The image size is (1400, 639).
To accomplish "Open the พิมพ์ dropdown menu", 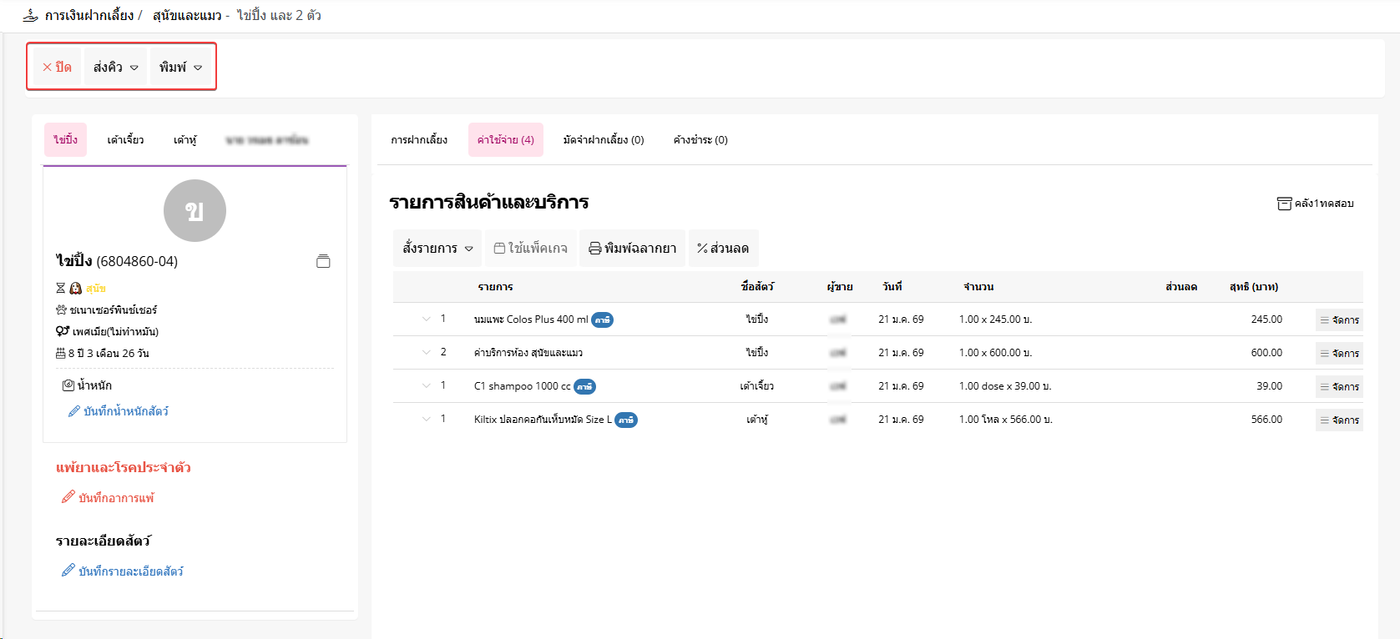I will coord(181,67).
